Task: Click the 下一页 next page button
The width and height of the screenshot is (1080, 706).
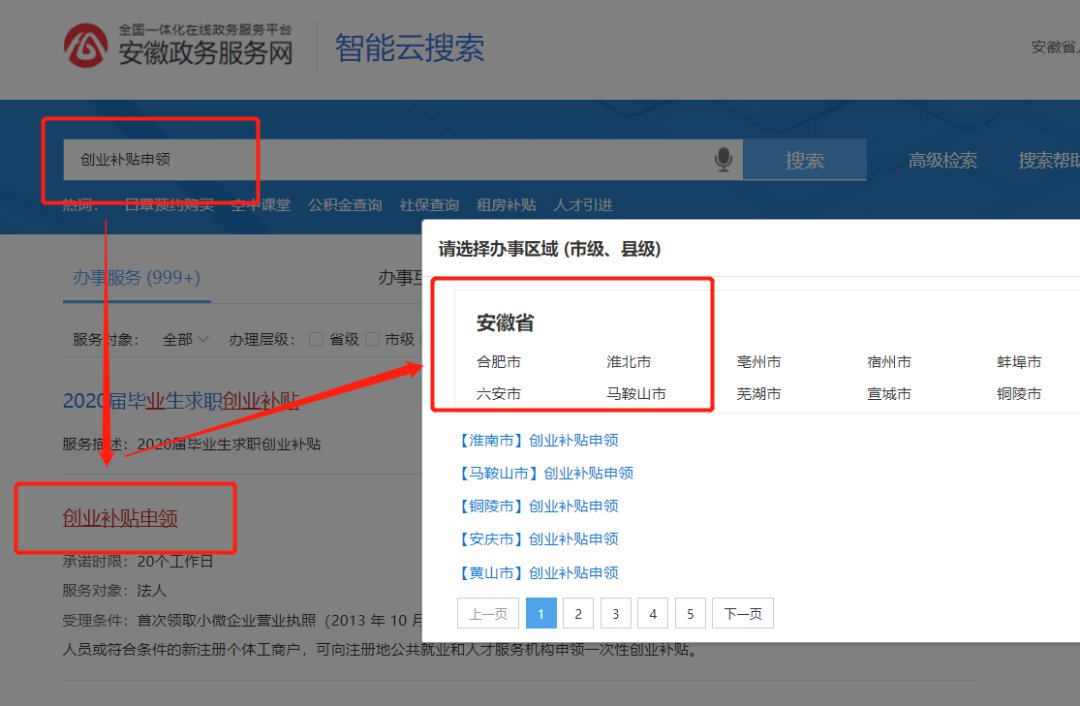Action: pos(742,613)
